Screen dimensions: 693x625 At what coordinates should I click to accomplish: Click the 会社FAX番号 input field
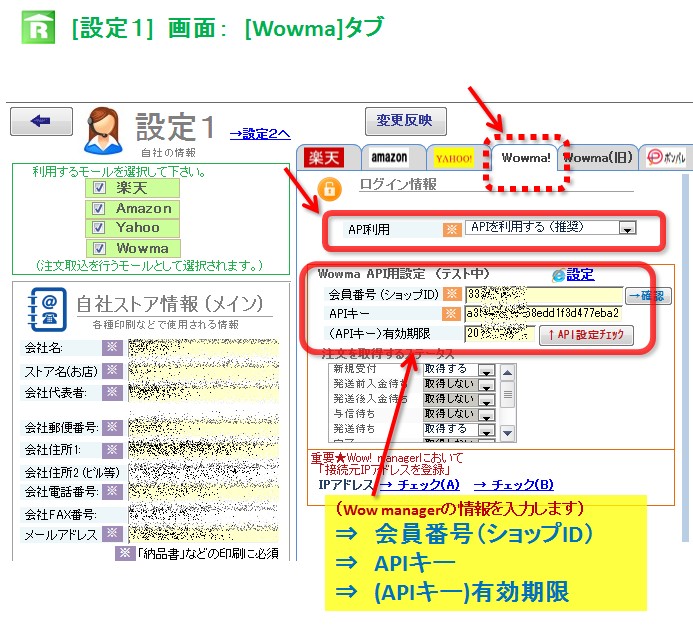coord(204,514)
